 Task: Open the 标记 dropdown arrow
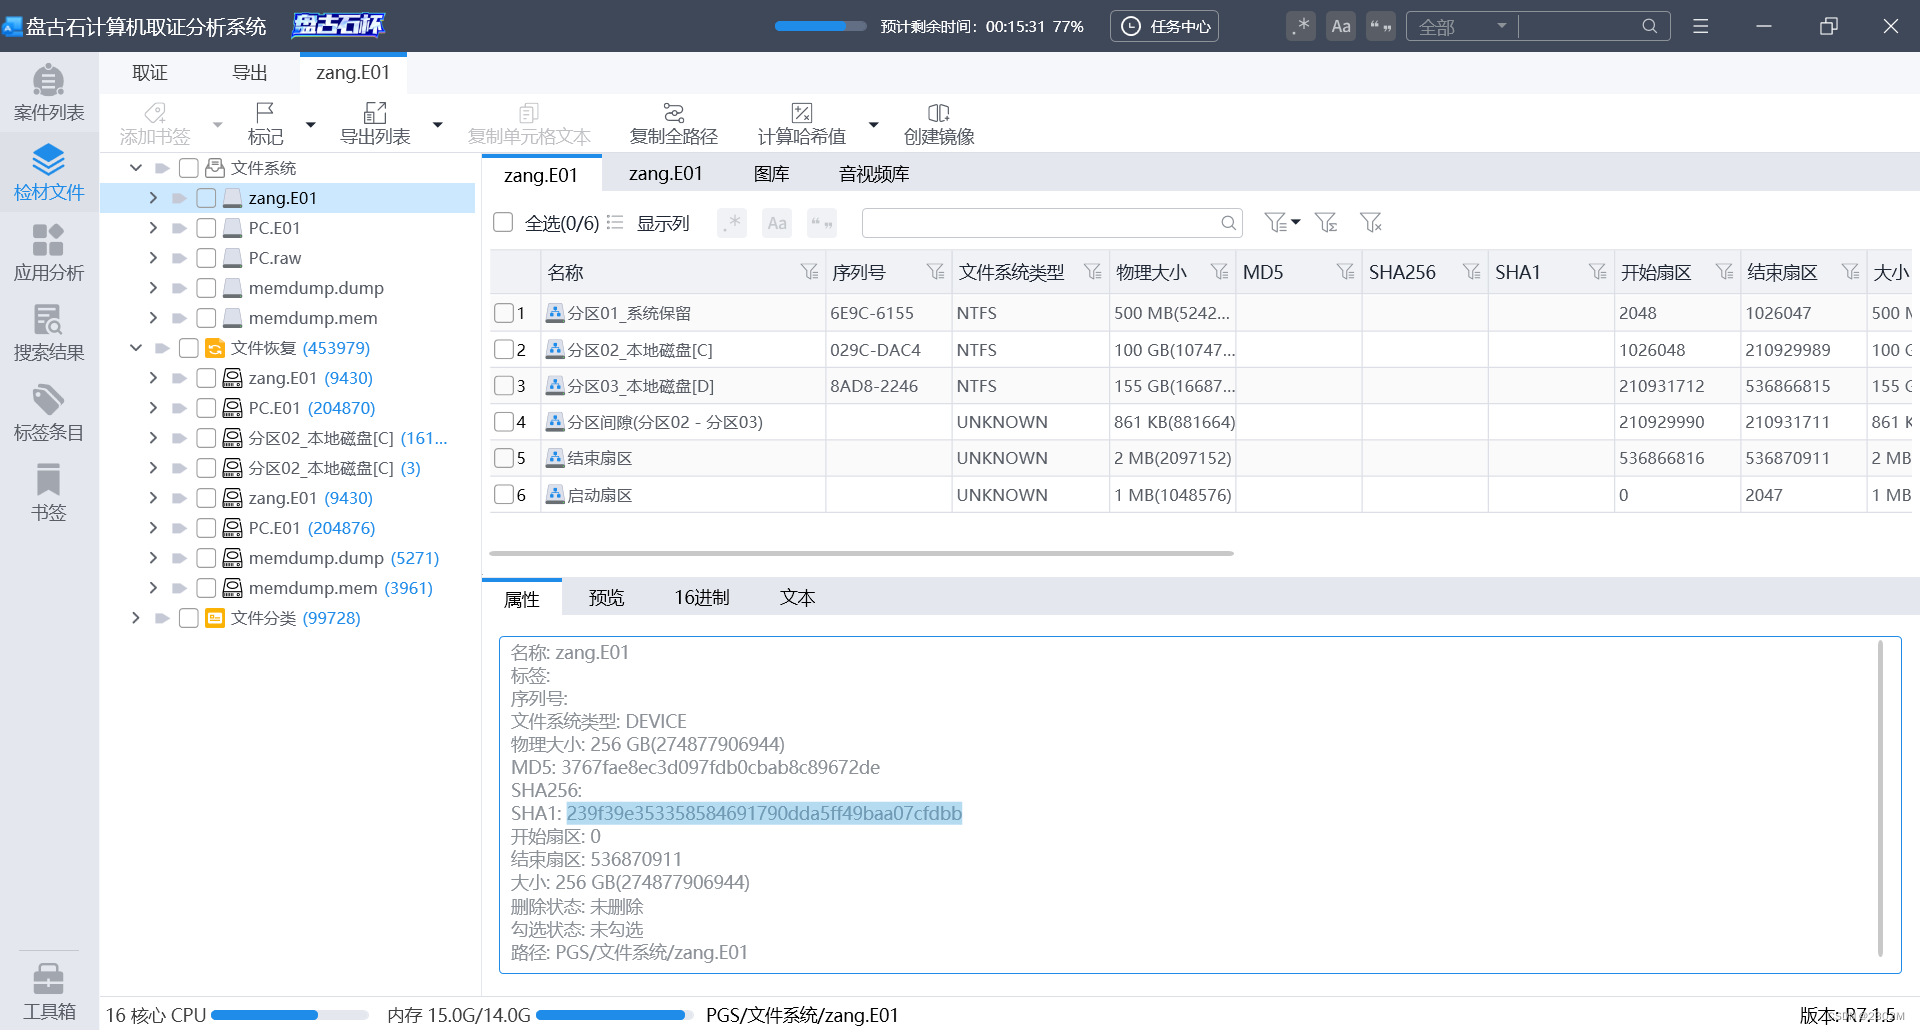point(310,124)
